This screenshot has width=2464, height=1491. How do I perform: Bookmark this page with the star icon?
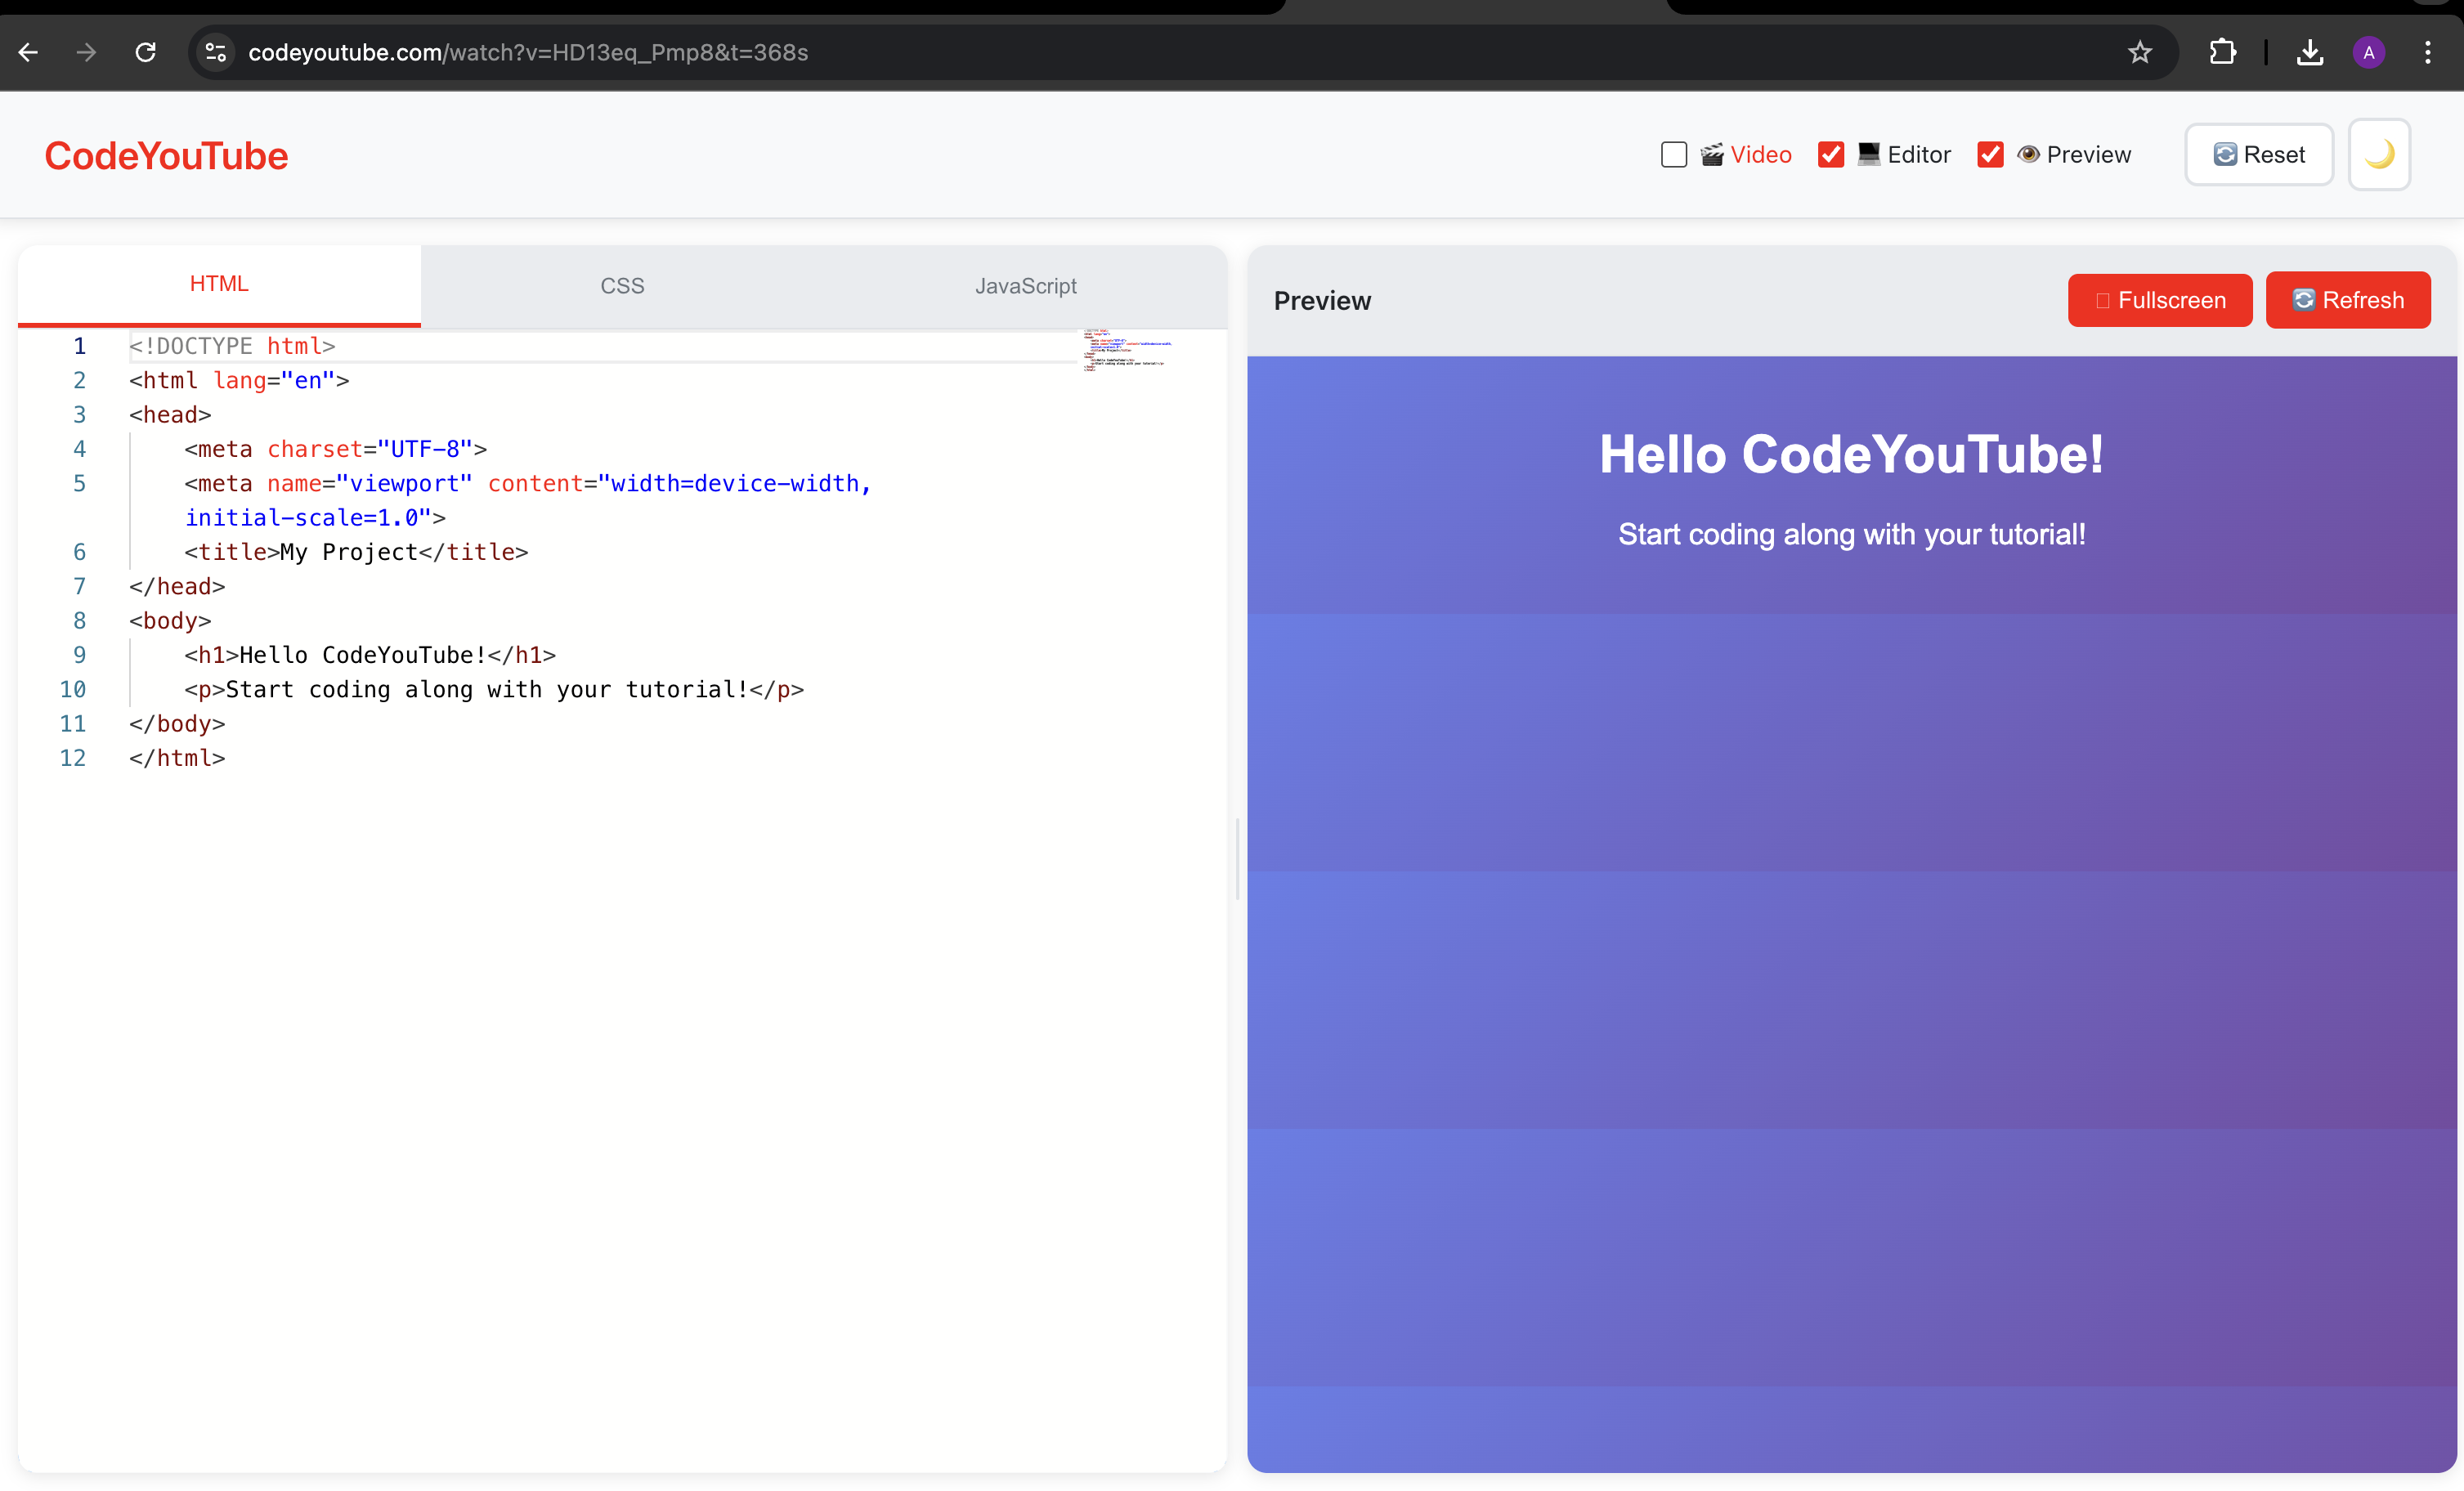coord(2139,53)
